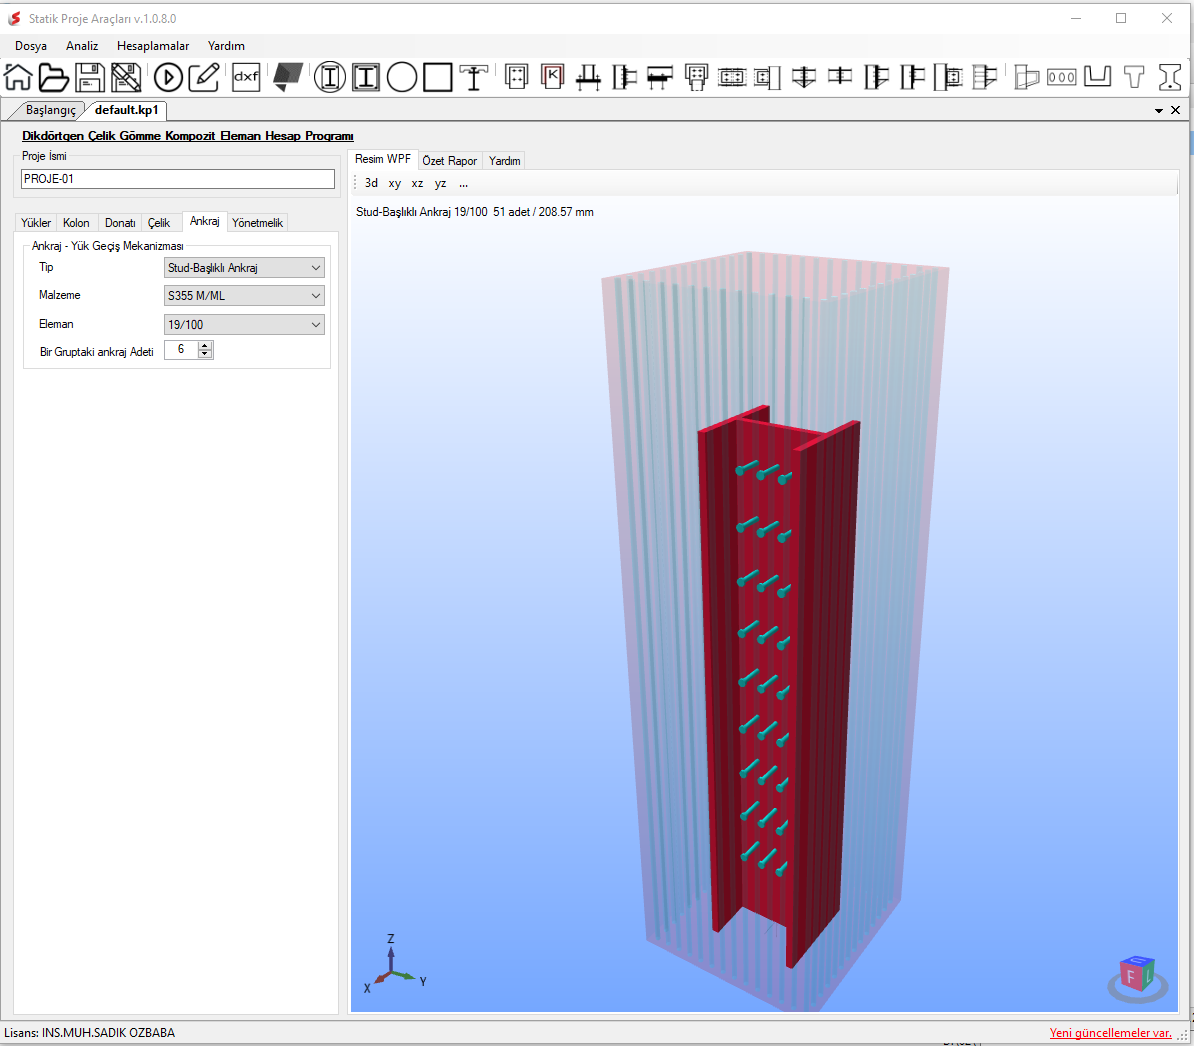Click the dark 3D plate icon
Screen dimensions: 1194x1046
click(x=288, y=77)
